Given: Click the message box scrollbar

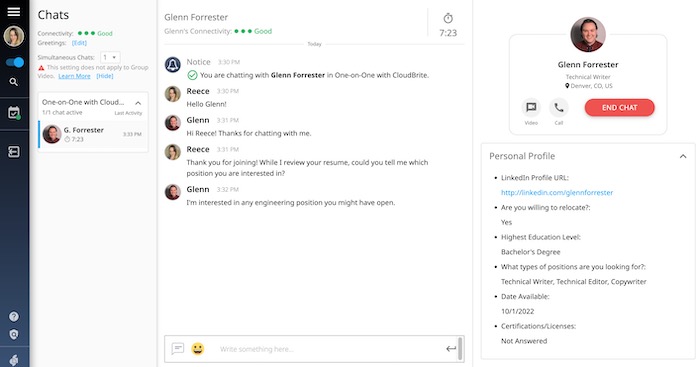Looking at the screenshot, I should (x=460, y=349).
